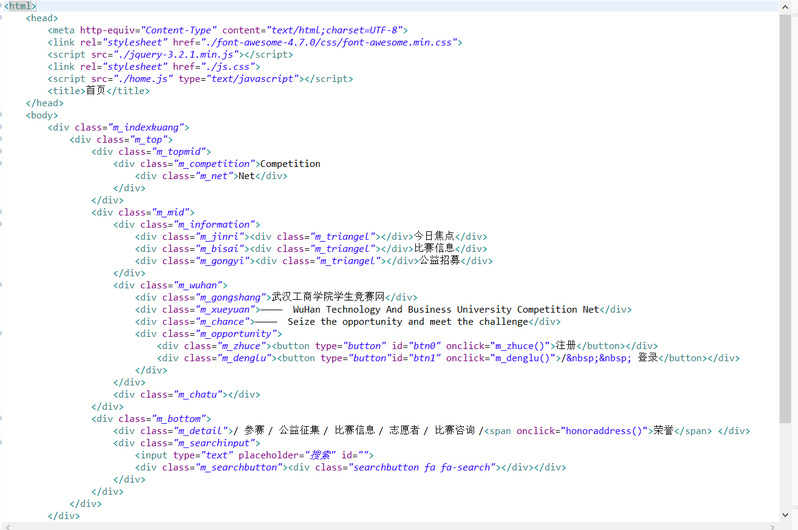Click the text 志愿者
Screen dimensions: 798x530
pyautogui.click(x=404, y=431)
